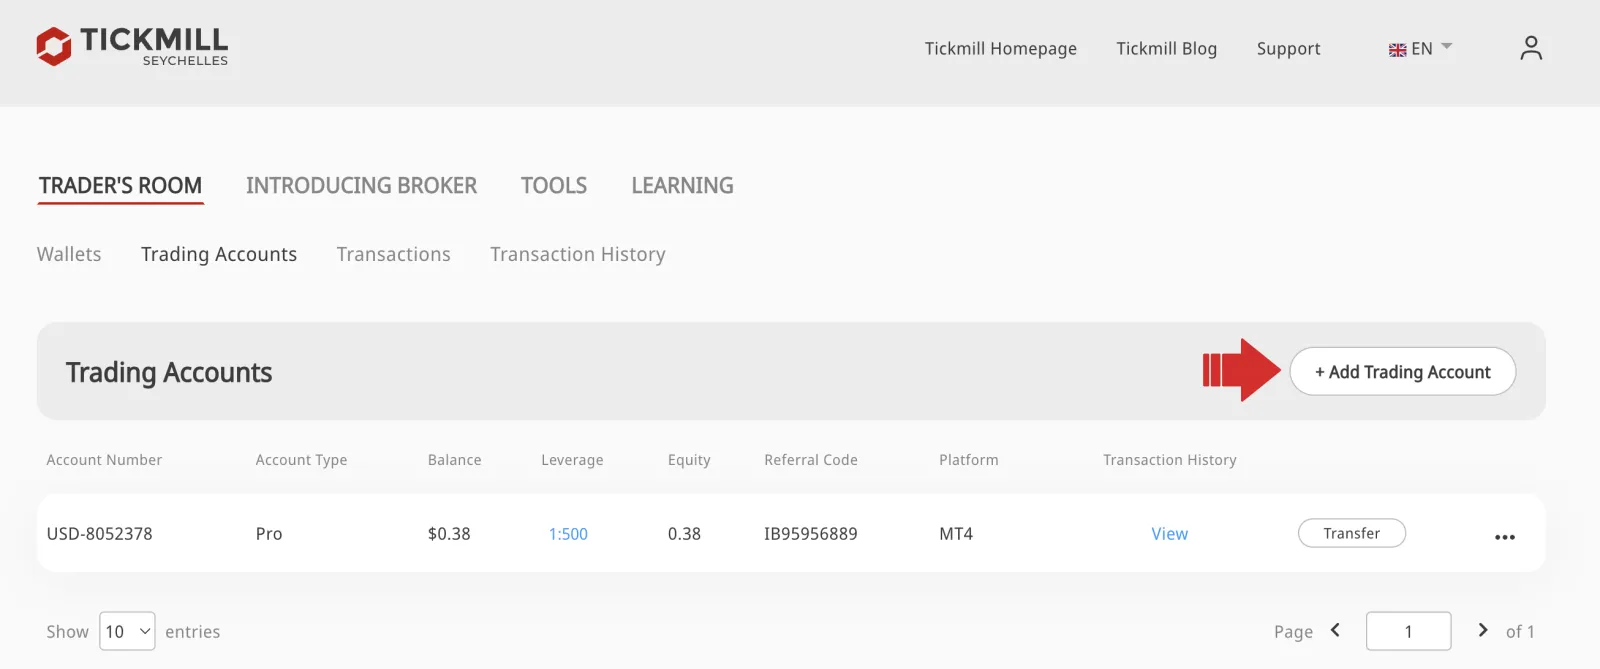1600x669 pixels.
Task: Open the View transaction history link
Action: (1169, 534)
